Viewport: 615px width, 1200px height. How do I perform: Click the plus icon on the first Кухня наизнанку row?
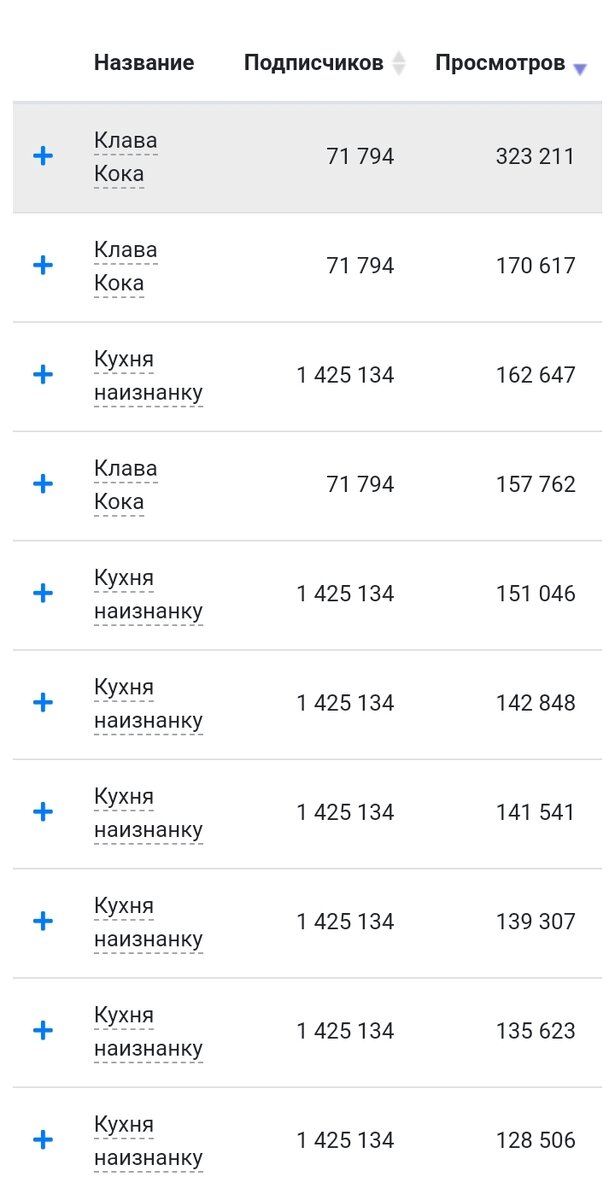[x=43, y=375]
